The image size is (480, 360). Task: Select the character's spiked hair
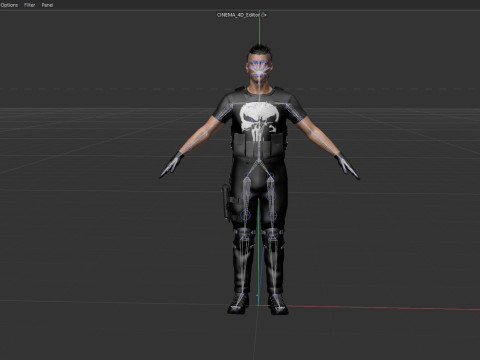point(260,51)
